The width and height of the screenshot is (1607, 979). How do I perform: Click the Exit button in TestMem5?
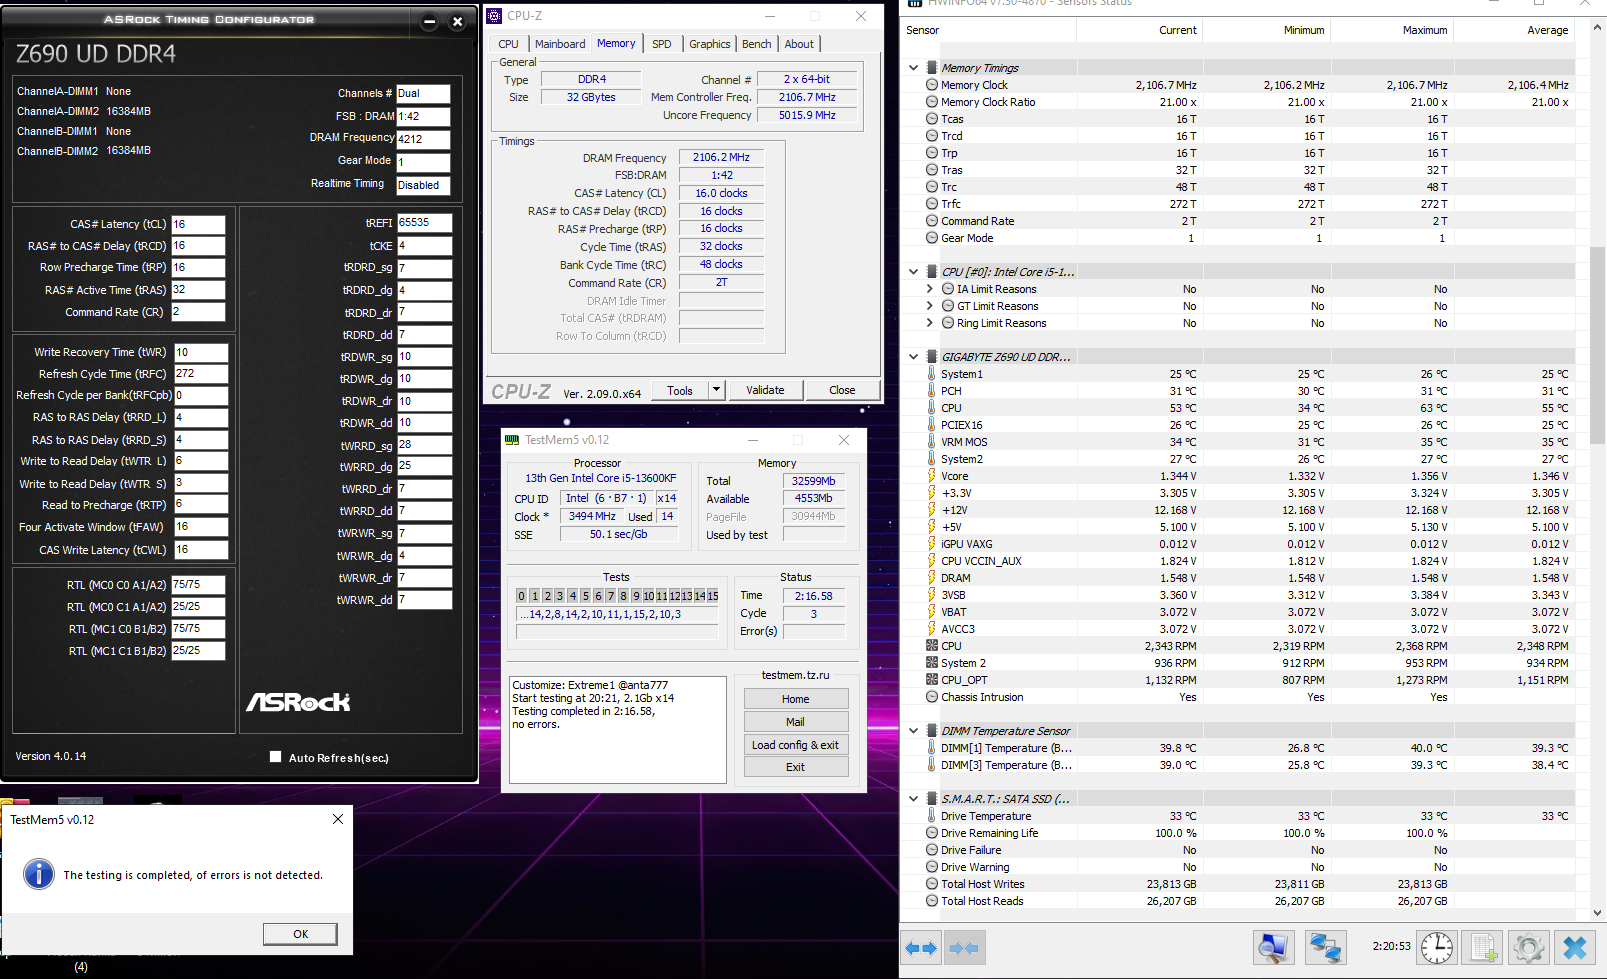click(796, 767)
